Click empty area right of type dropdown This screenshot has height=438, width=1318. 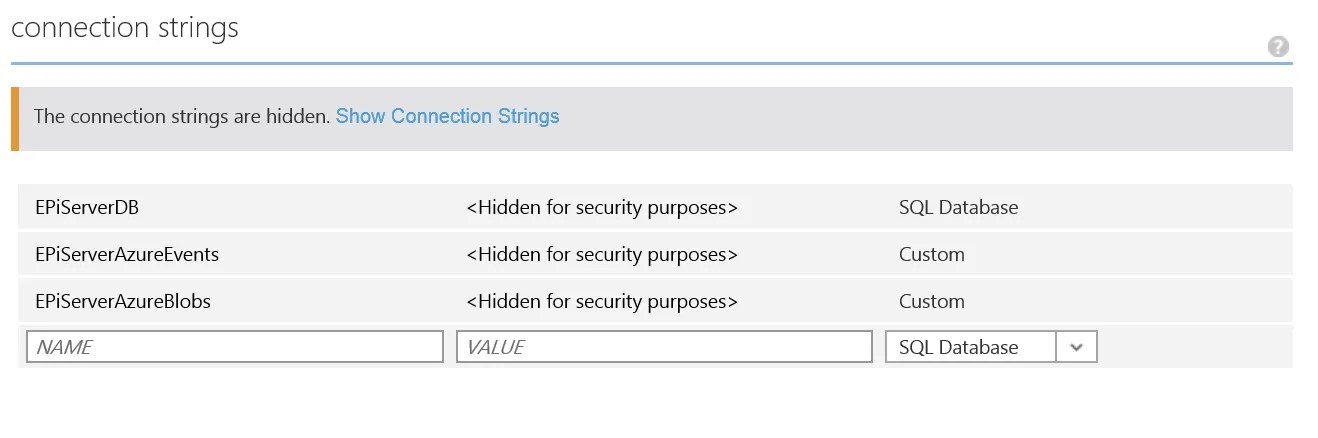tap(1195, 347)
